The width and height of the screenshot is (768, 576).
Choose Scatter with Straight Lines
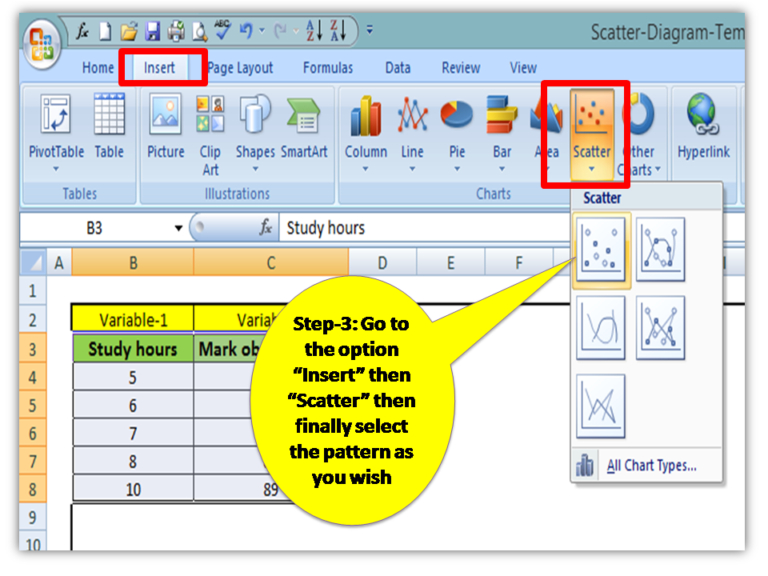point(600,406)
